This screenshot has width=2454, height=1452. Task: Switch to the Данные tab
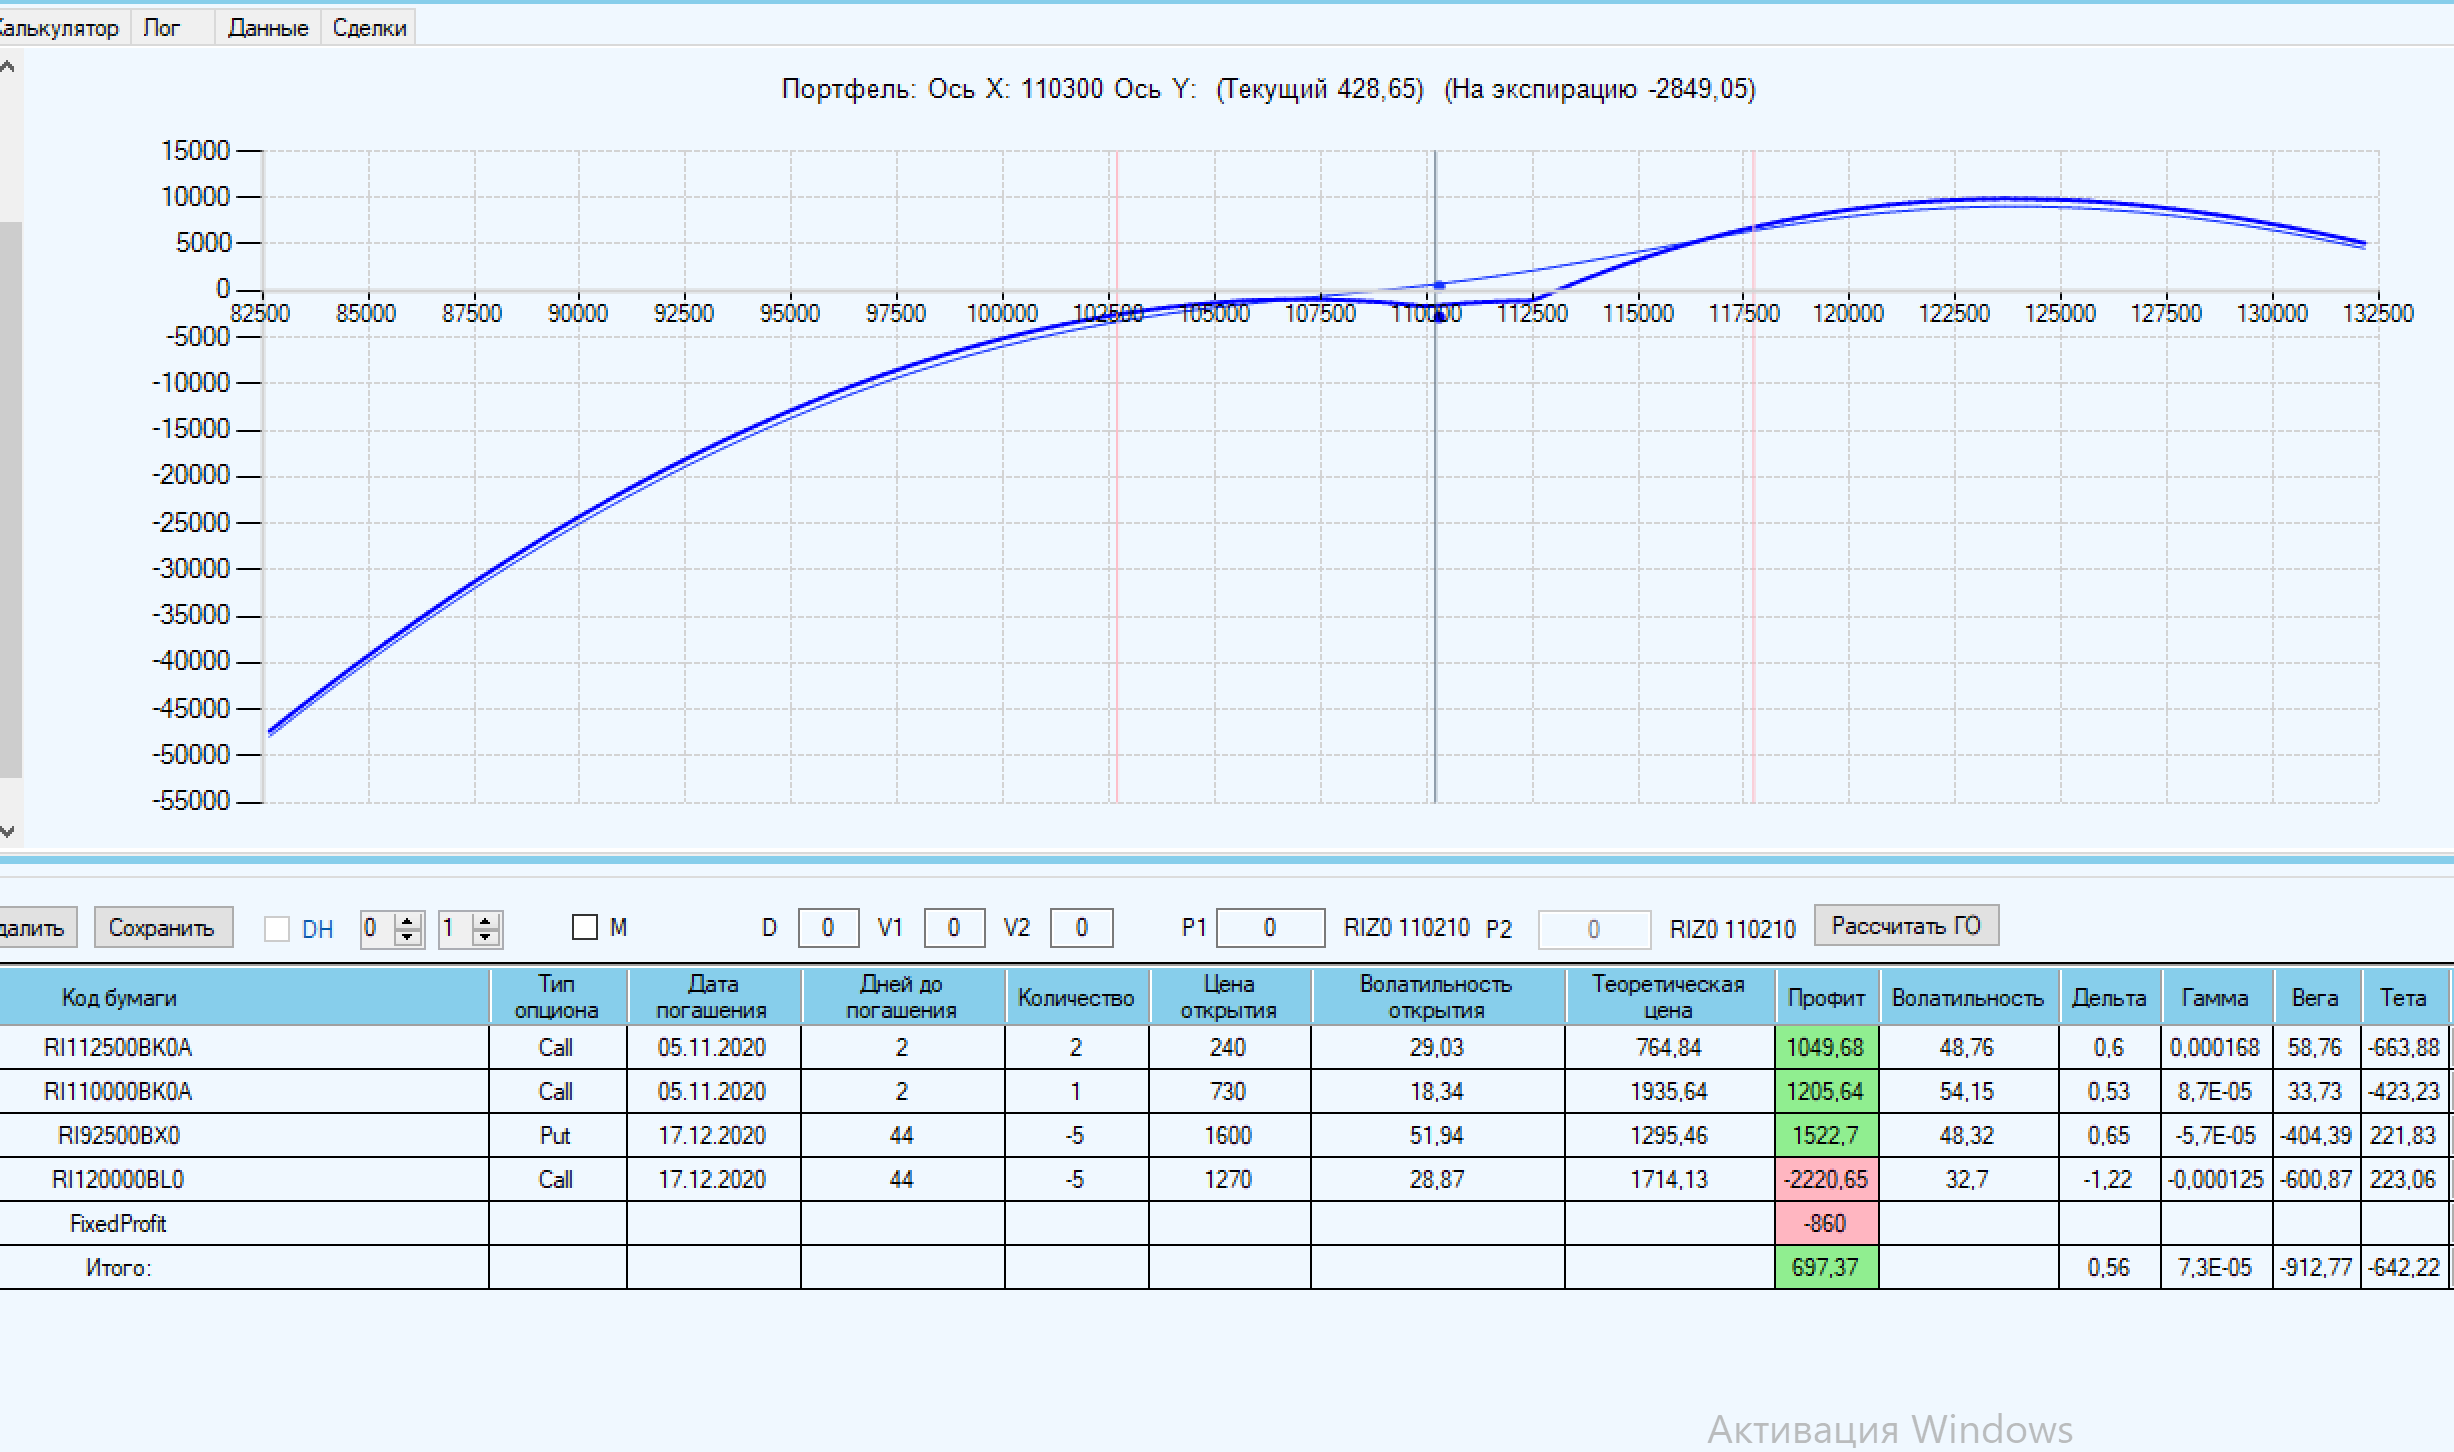[268, 28]
